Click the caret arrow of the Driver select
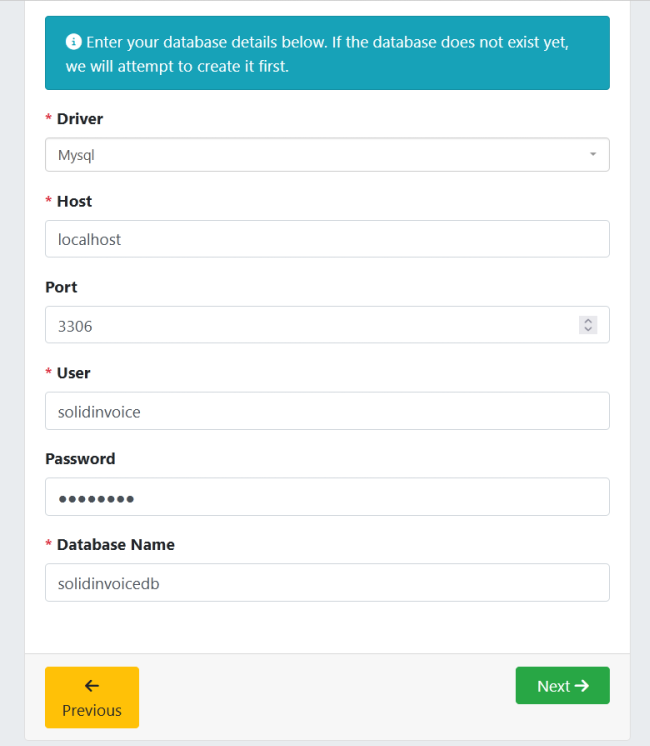Screen dimensions: 650x746 (593, 155)
